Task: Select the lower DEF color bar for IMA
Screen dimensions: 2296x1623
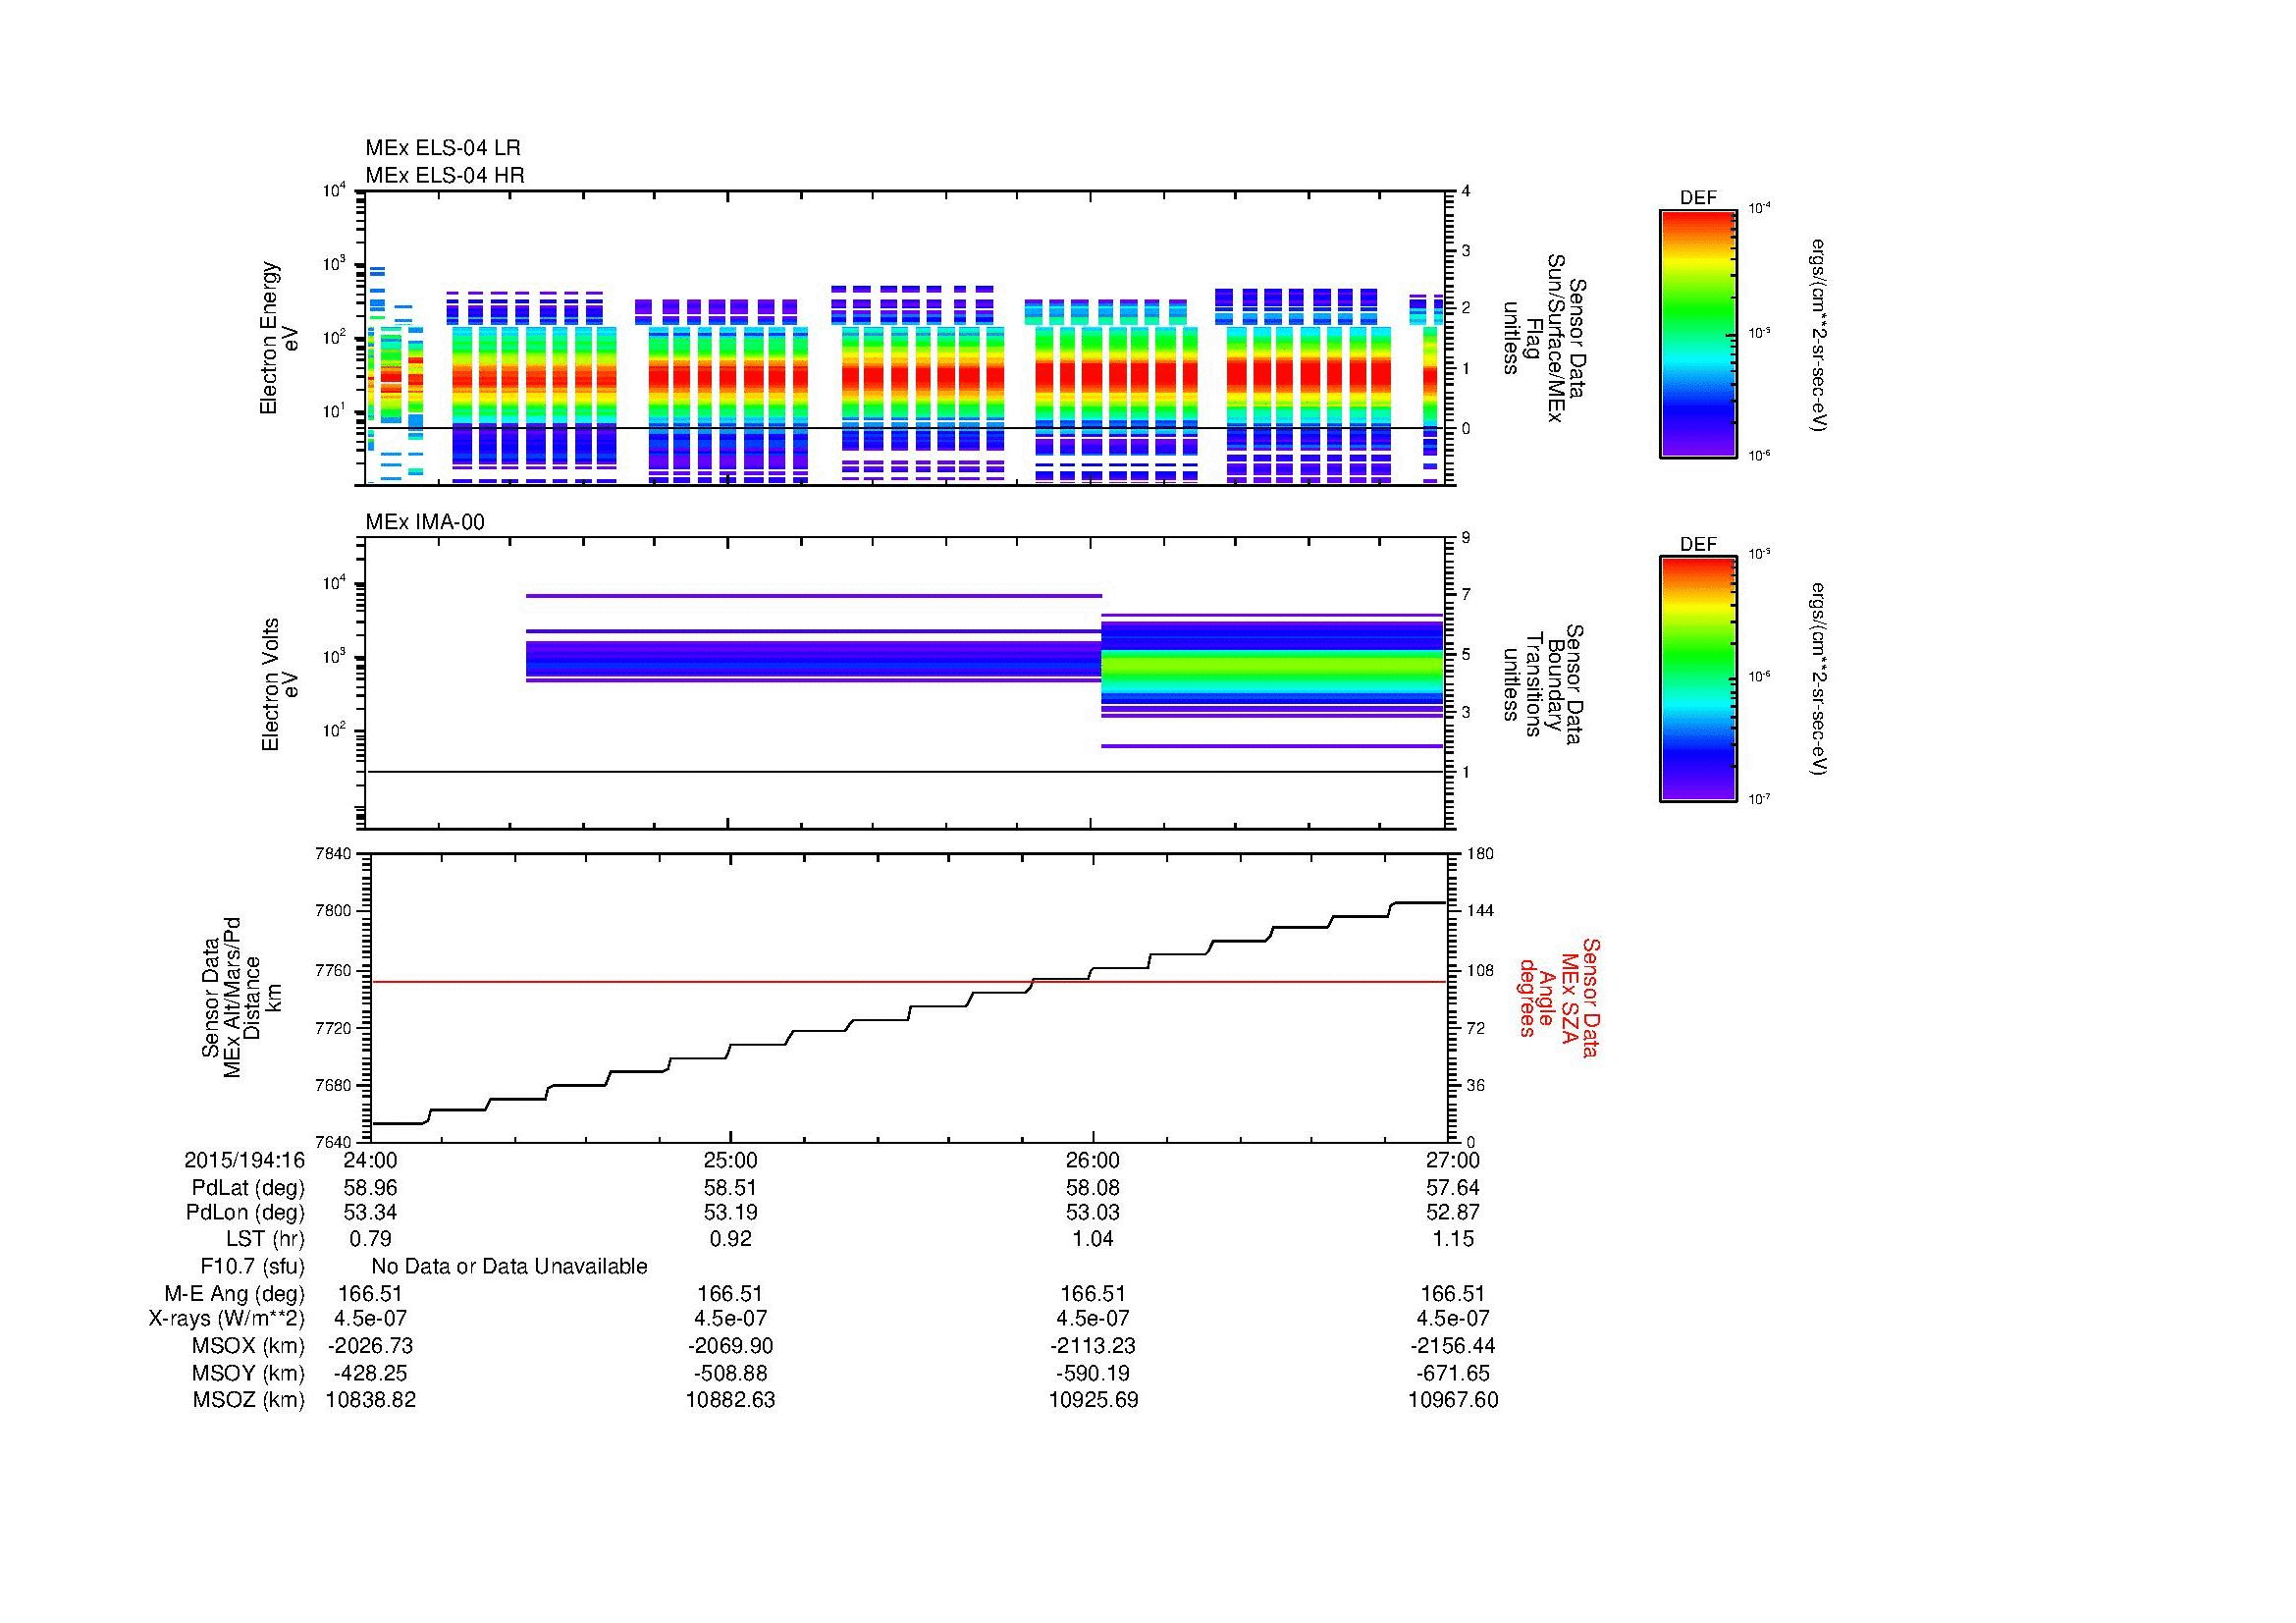Action: (1697, 680)
